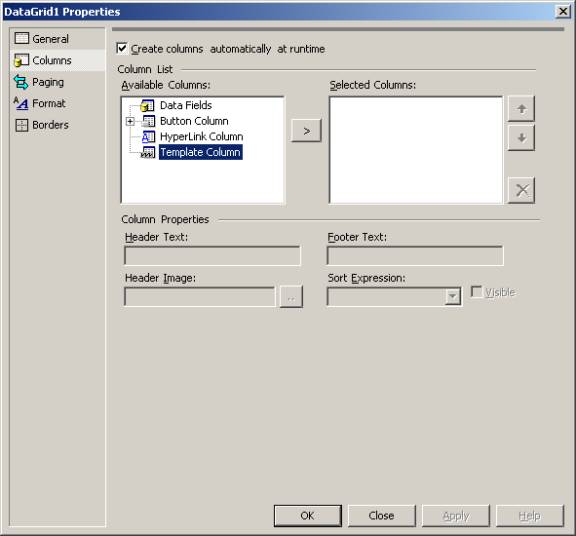Expand the Button Column tree node

pos(130,121)
